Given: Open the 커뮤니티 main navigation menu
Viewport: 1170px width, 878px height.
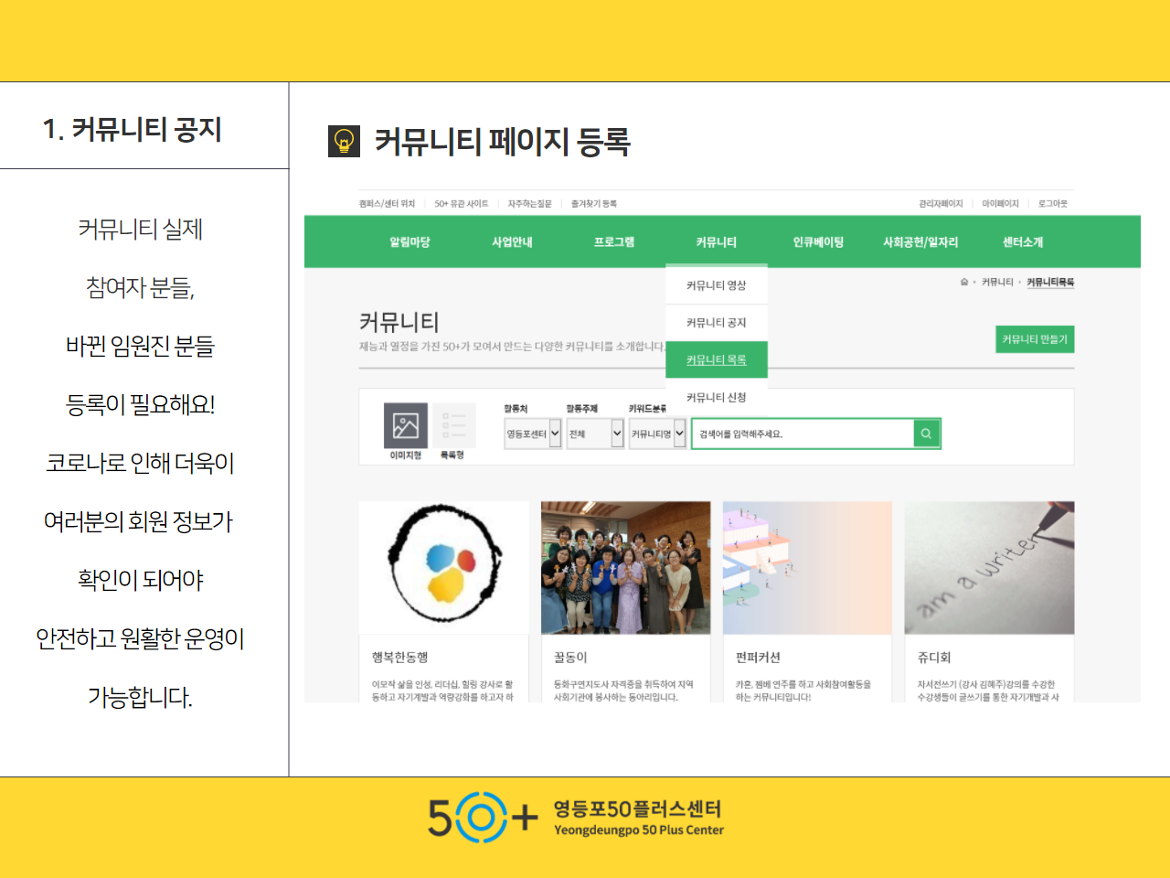Looking at the screenshot, I should (x=716, y=242).
